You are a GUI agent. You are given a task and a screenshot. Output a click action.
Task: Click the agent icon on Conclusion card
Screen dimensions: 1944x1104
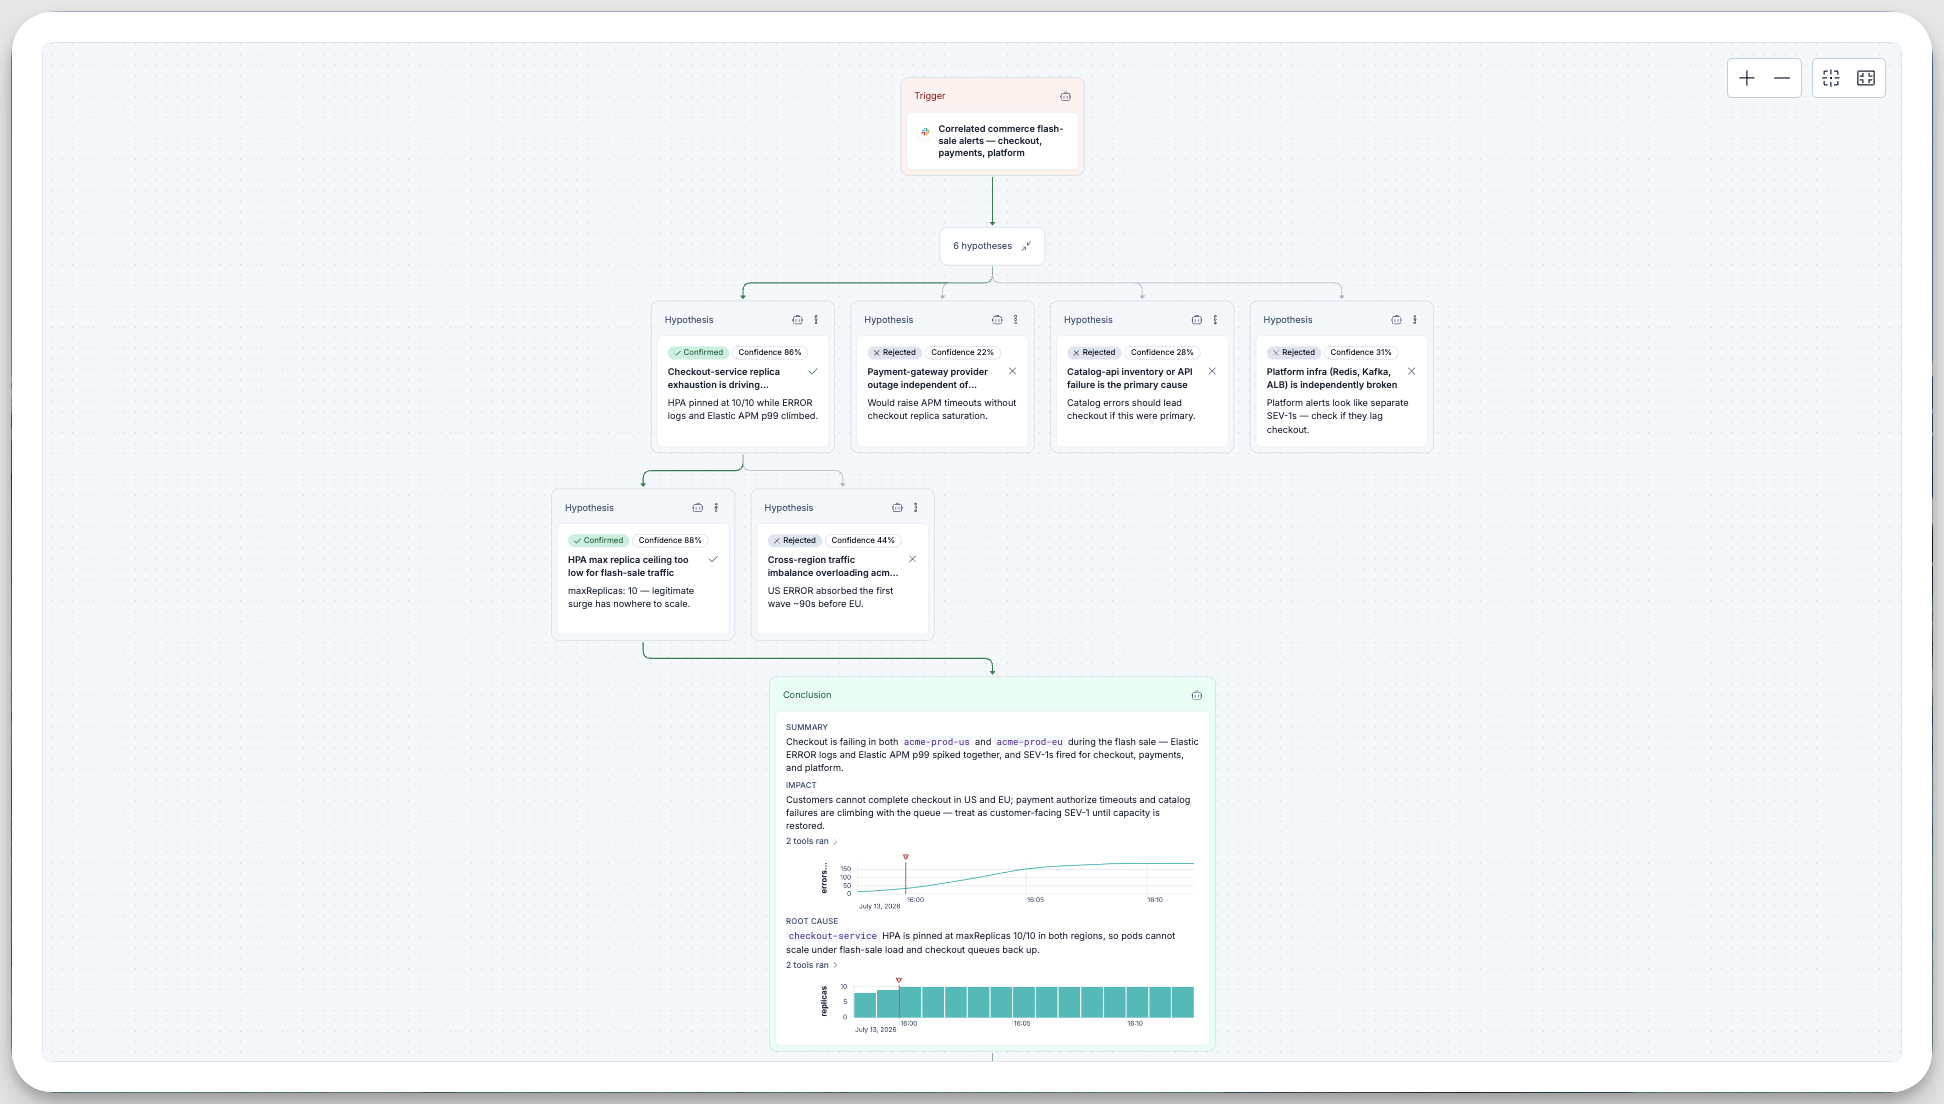(1197, 695)
